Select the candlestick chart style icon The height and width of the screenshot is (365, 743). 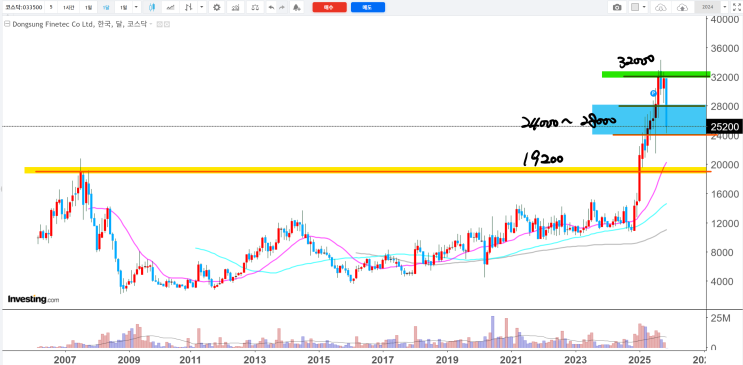coord(152,8)
